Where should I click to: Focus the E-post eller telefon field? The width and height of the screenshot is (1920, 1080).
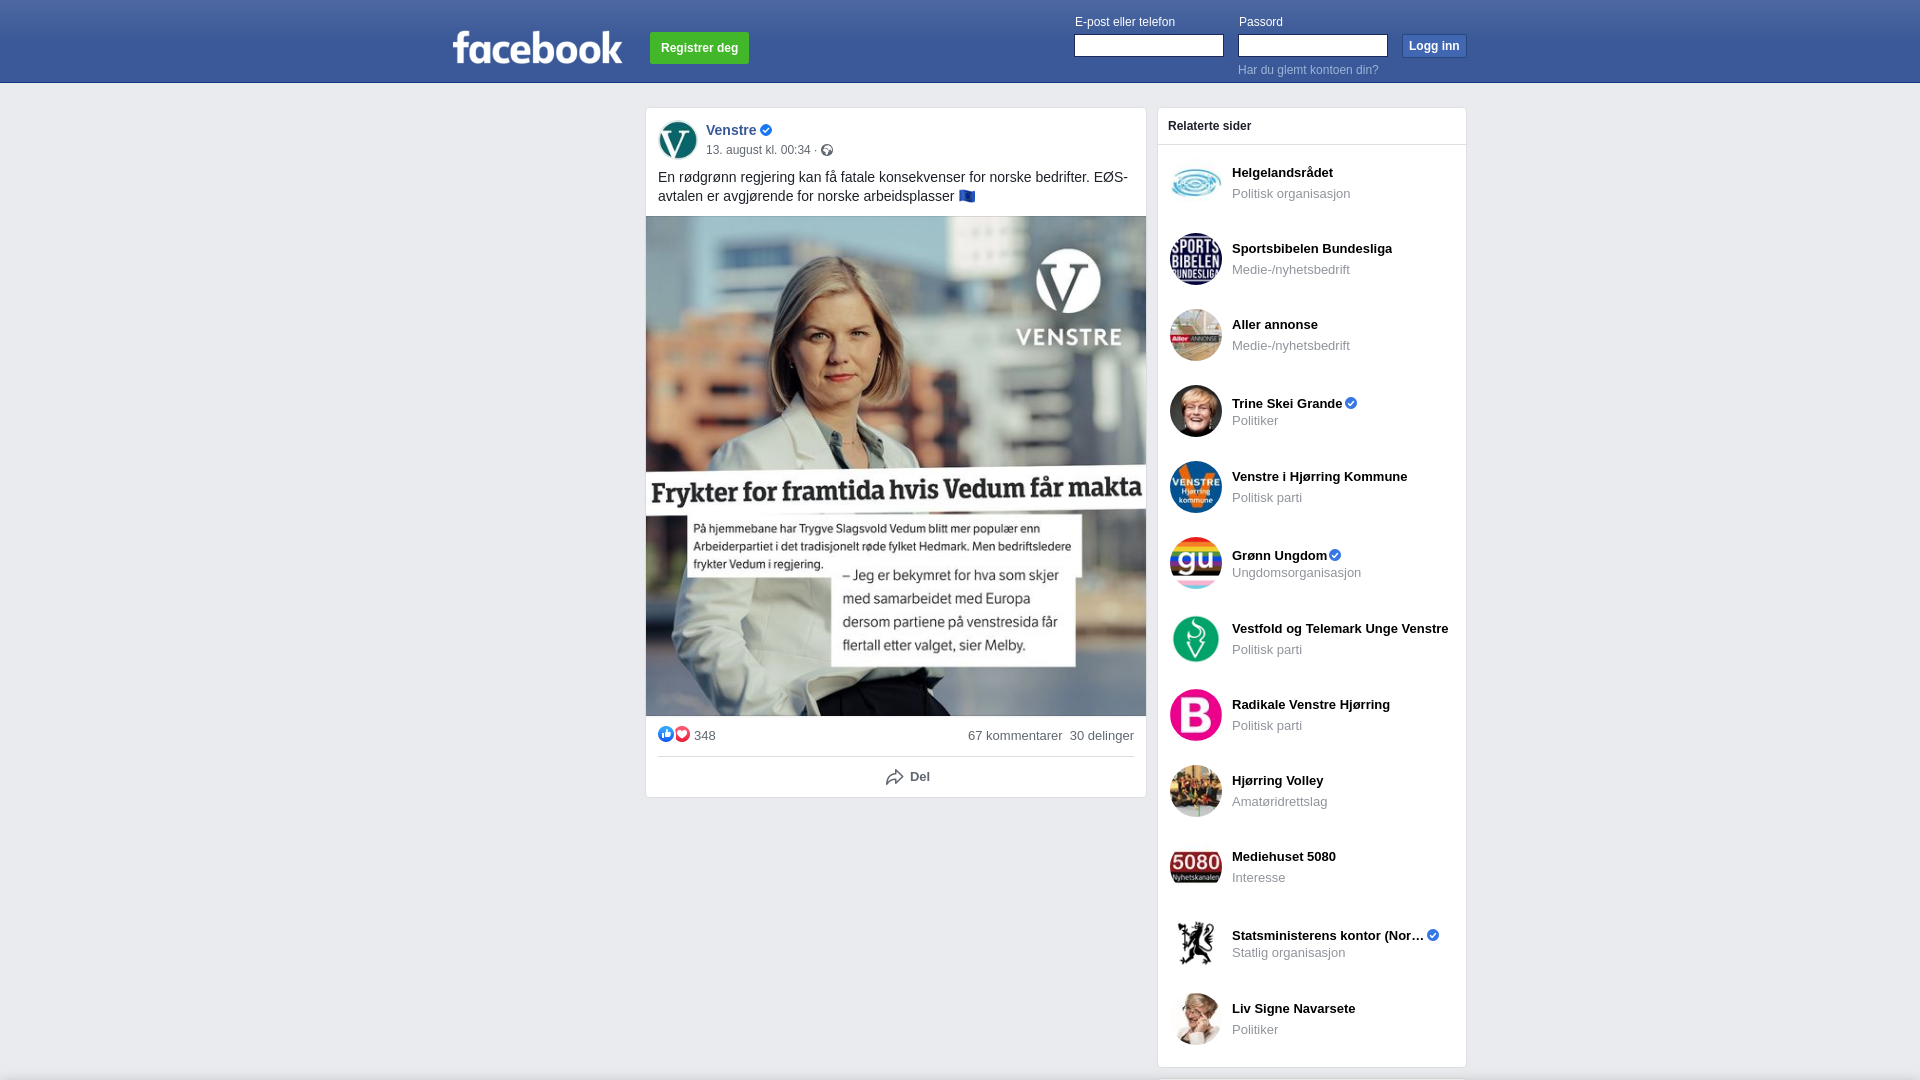point(1149,46)
